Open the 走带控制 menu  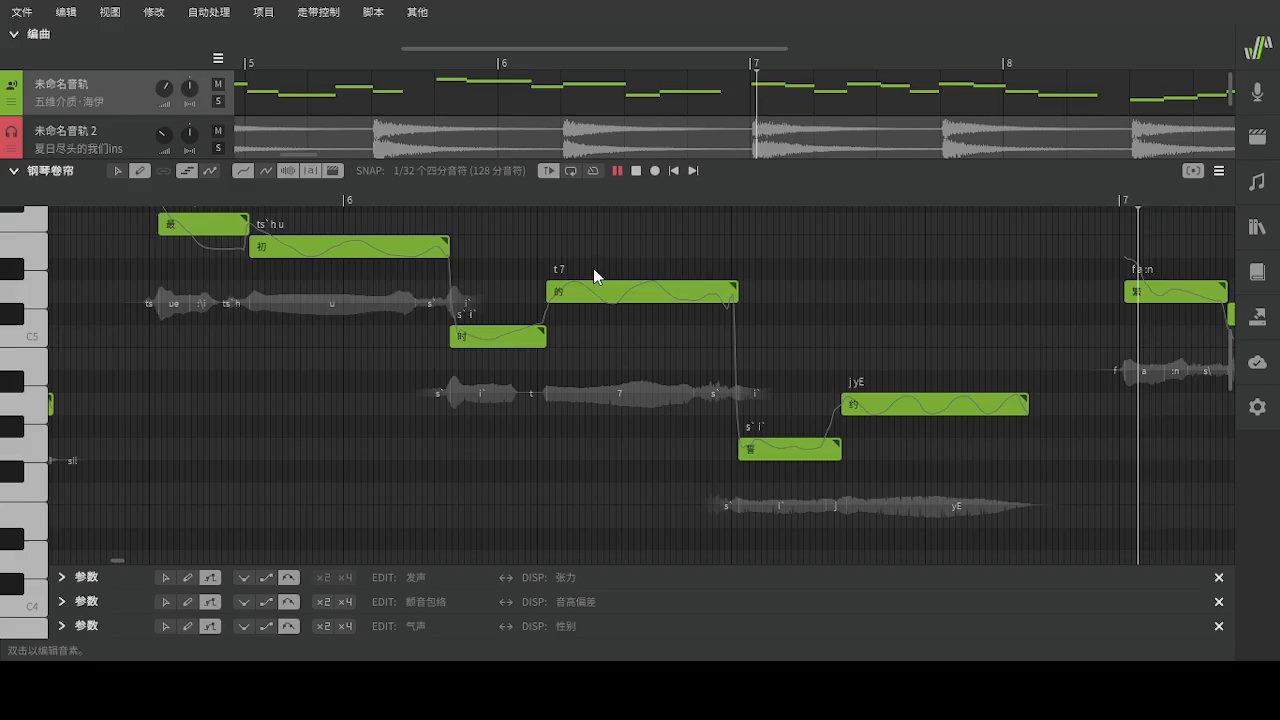(318, 12)
